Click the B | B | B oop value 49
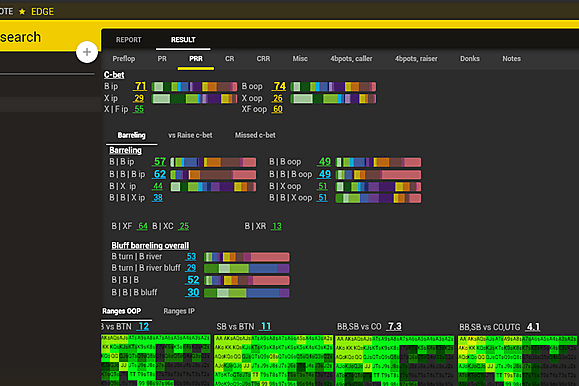The height and width of the screenshot is (386, 579). click(x=325, y=174)
